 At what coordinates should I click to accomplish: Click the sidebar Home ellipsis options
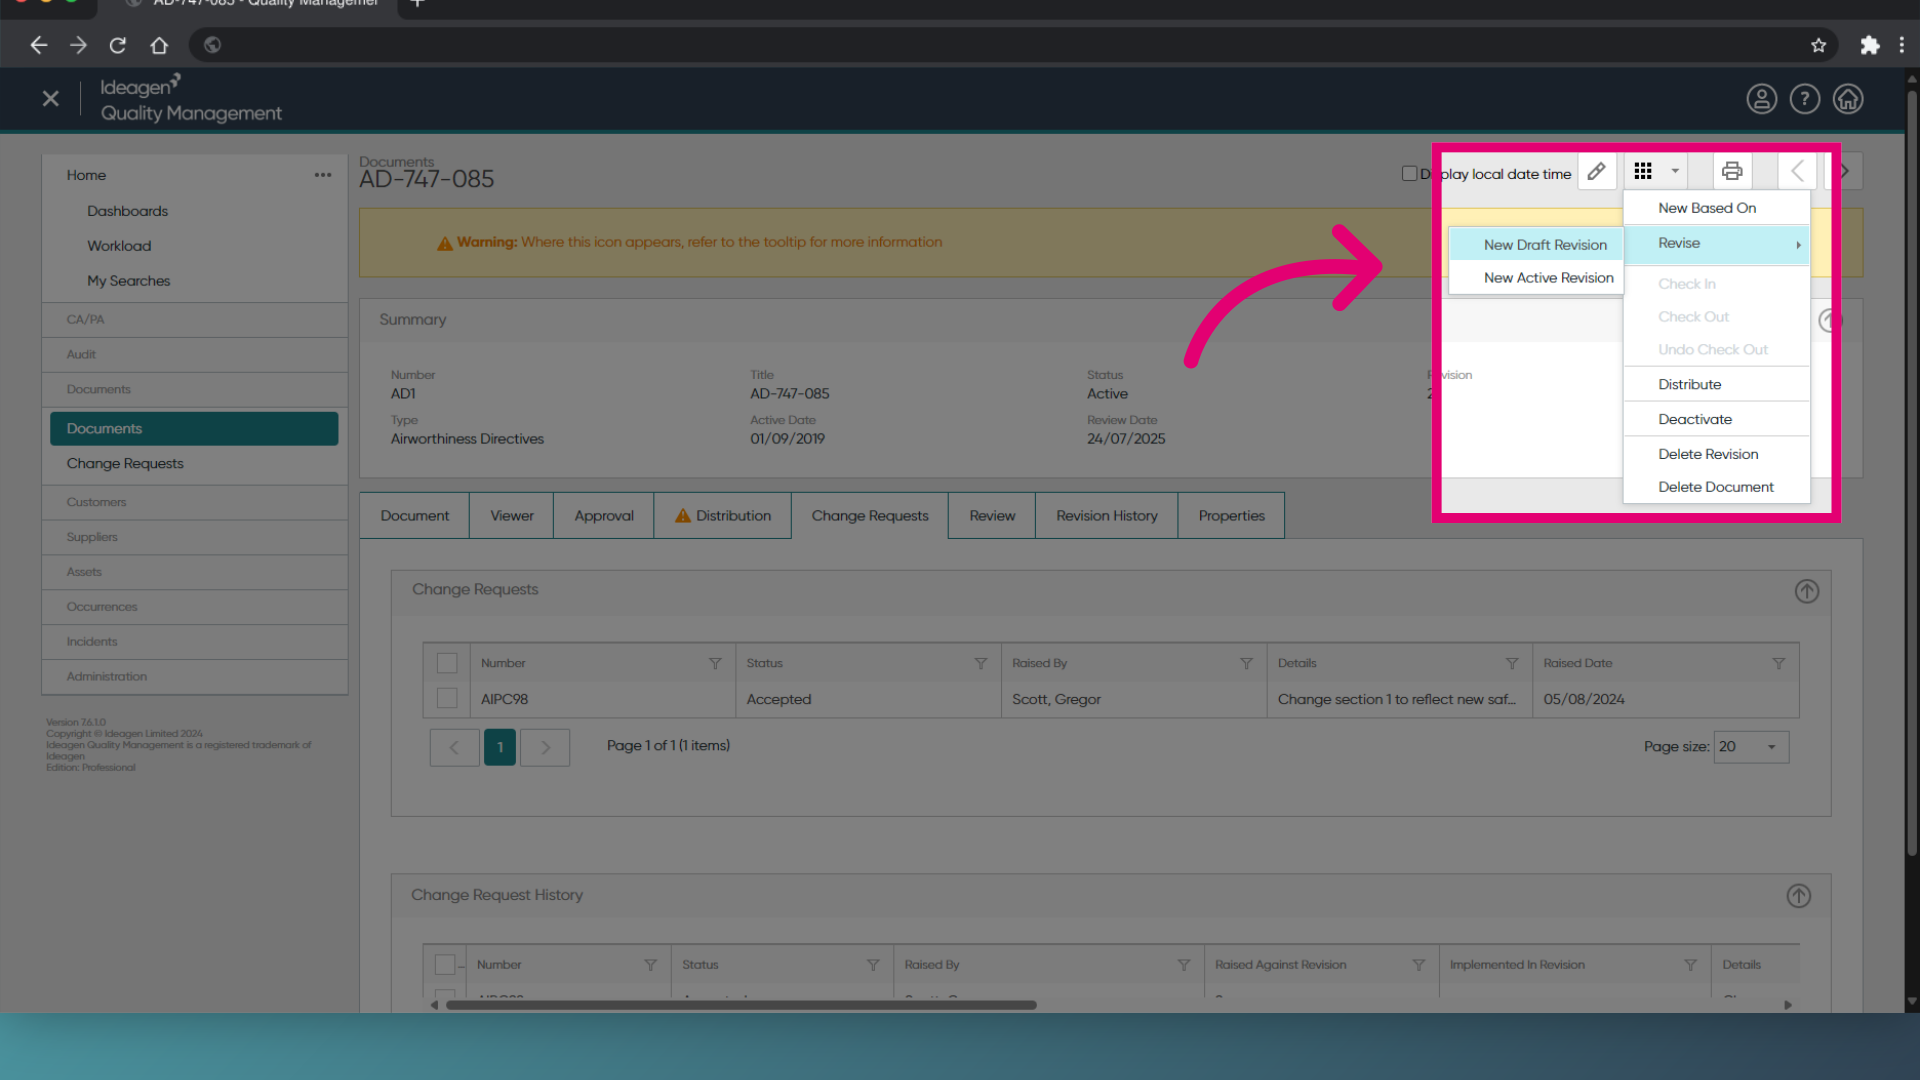322,175
